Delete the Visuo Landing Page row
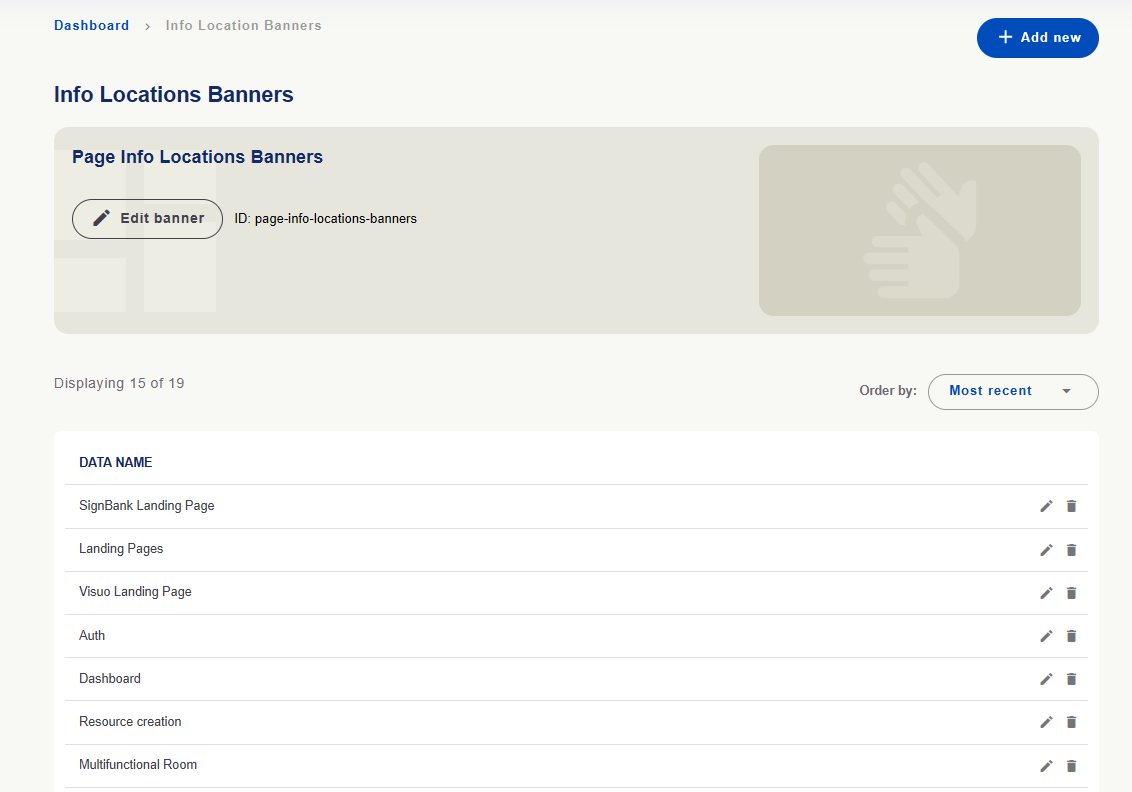This screenshot has height=792, width=1132. click(x=1071, y=593)
